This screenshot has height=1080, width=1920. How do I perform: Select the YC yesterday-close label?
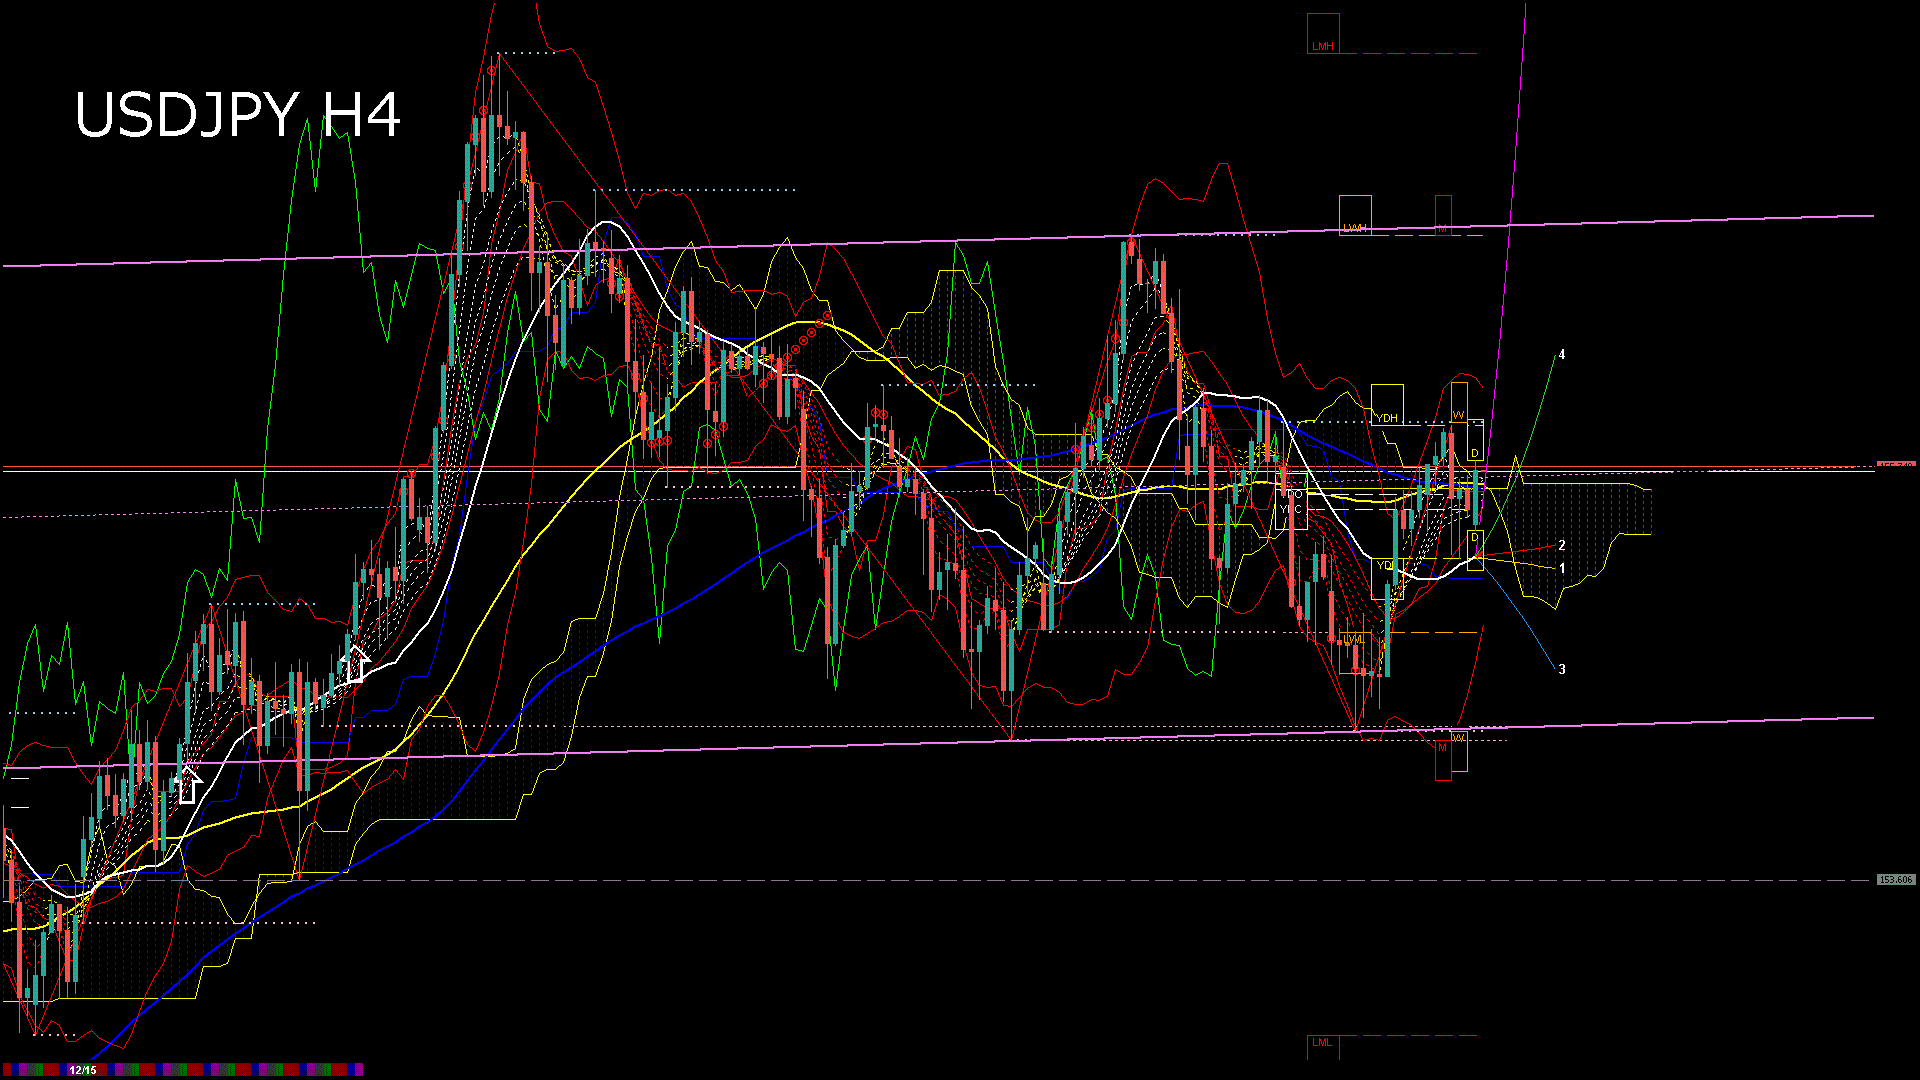(x=1291, y=509)
